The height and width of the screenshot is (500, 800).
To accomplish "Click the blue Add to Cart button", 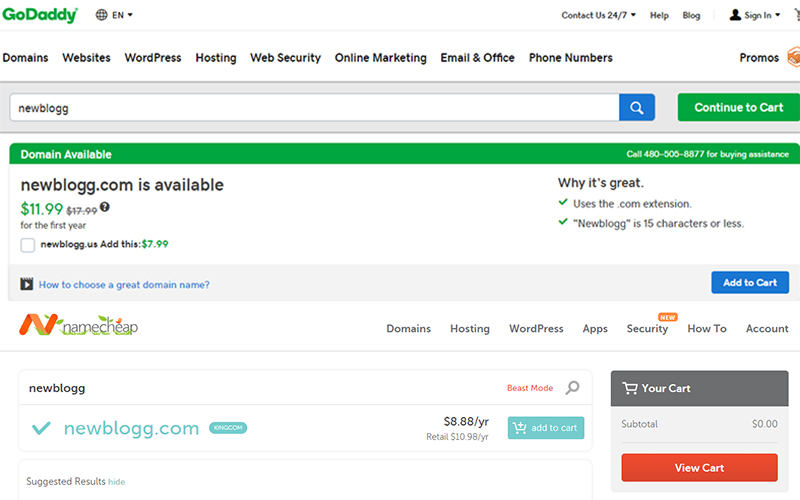I will click(x=750, y=283).
